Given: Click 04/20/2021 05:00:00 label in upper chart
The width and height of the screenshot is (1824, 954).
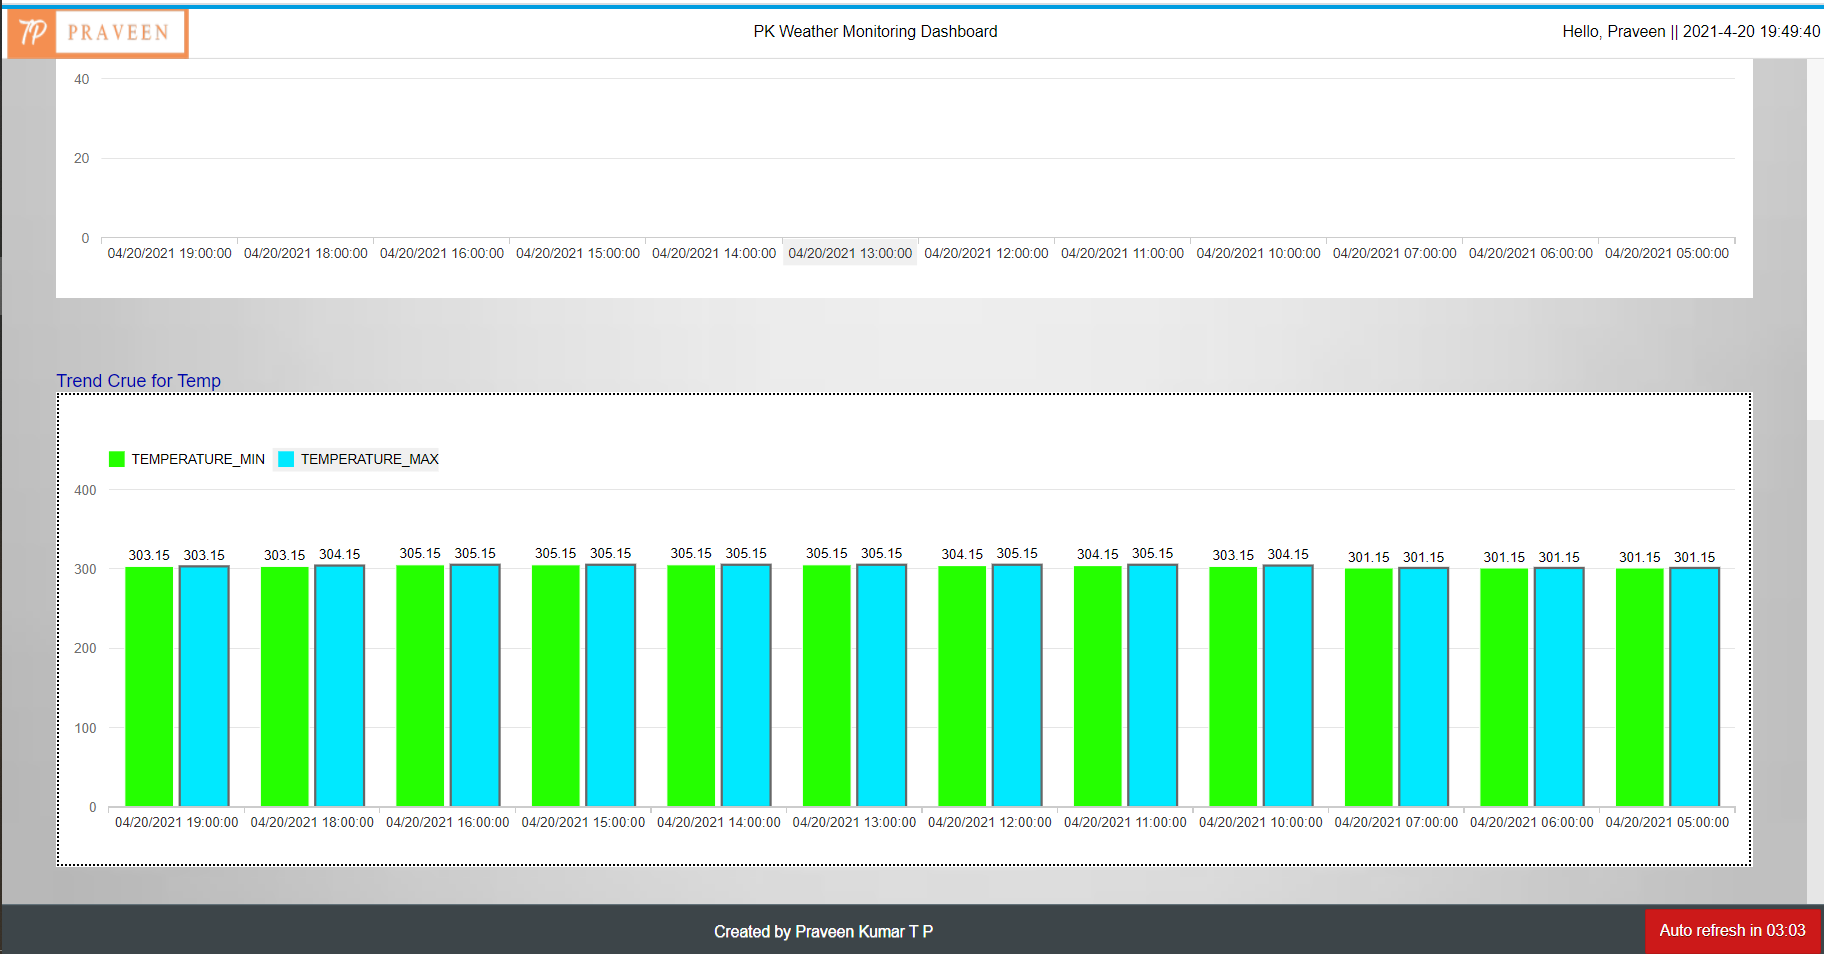Looking at the screenshot, I should pyautogui.click(x=1667, y=253).
